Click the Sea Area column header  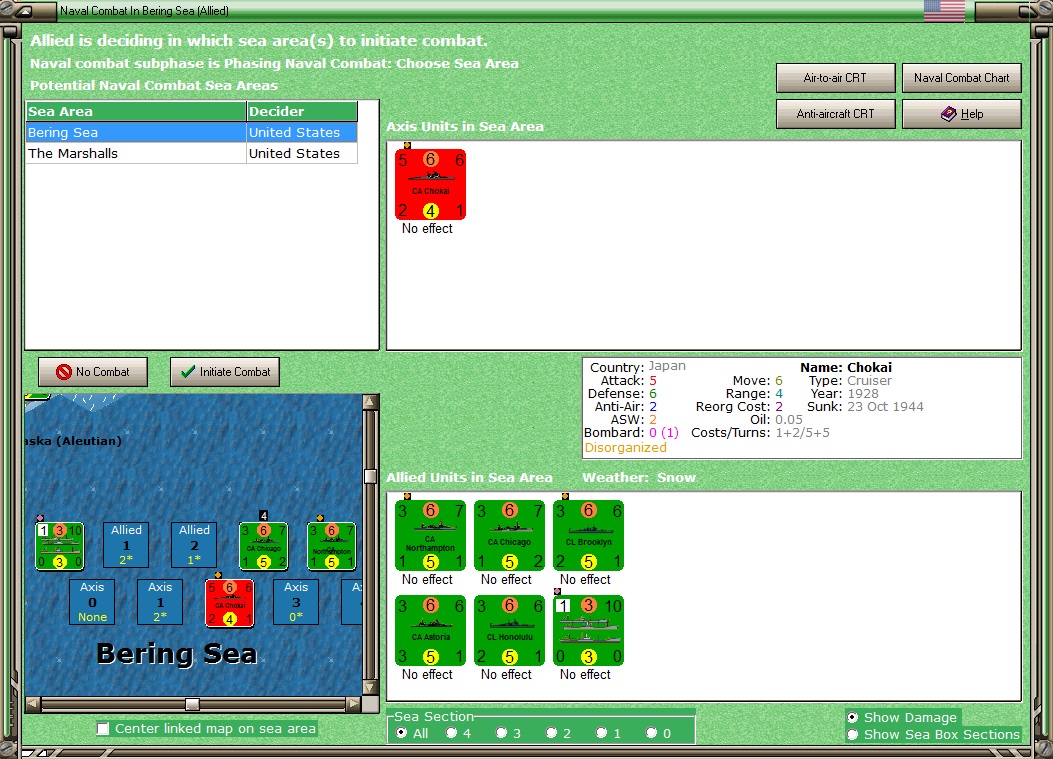point(136,111)
